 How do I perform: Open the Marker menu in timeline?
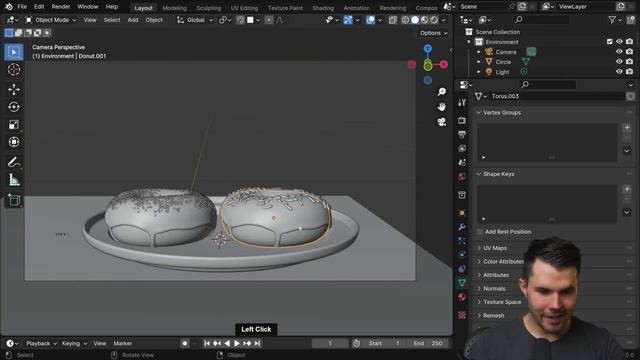[122, 344]
